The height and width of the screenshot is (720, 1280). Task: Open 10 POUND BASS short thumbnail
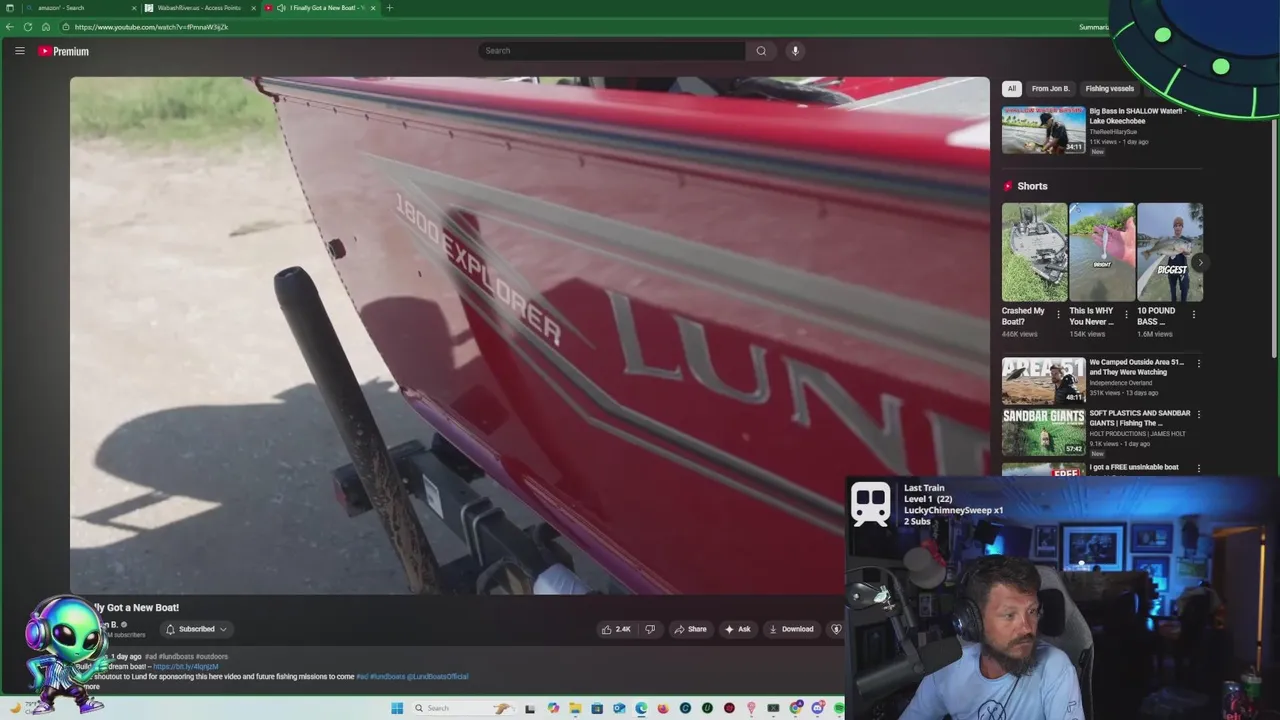tap(1169, 252)
